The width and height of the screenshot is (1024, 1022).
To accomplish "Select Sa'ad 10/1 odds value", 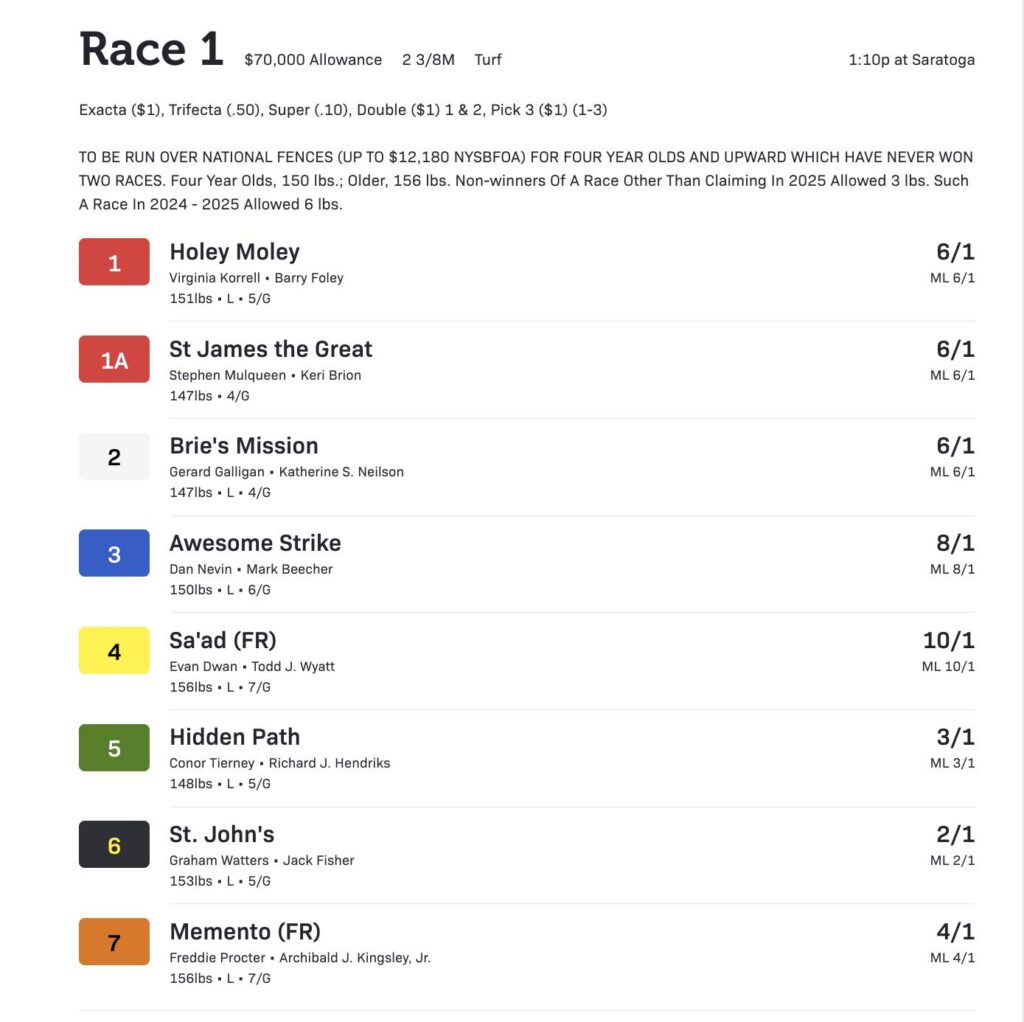I will (x=948, y=640).
